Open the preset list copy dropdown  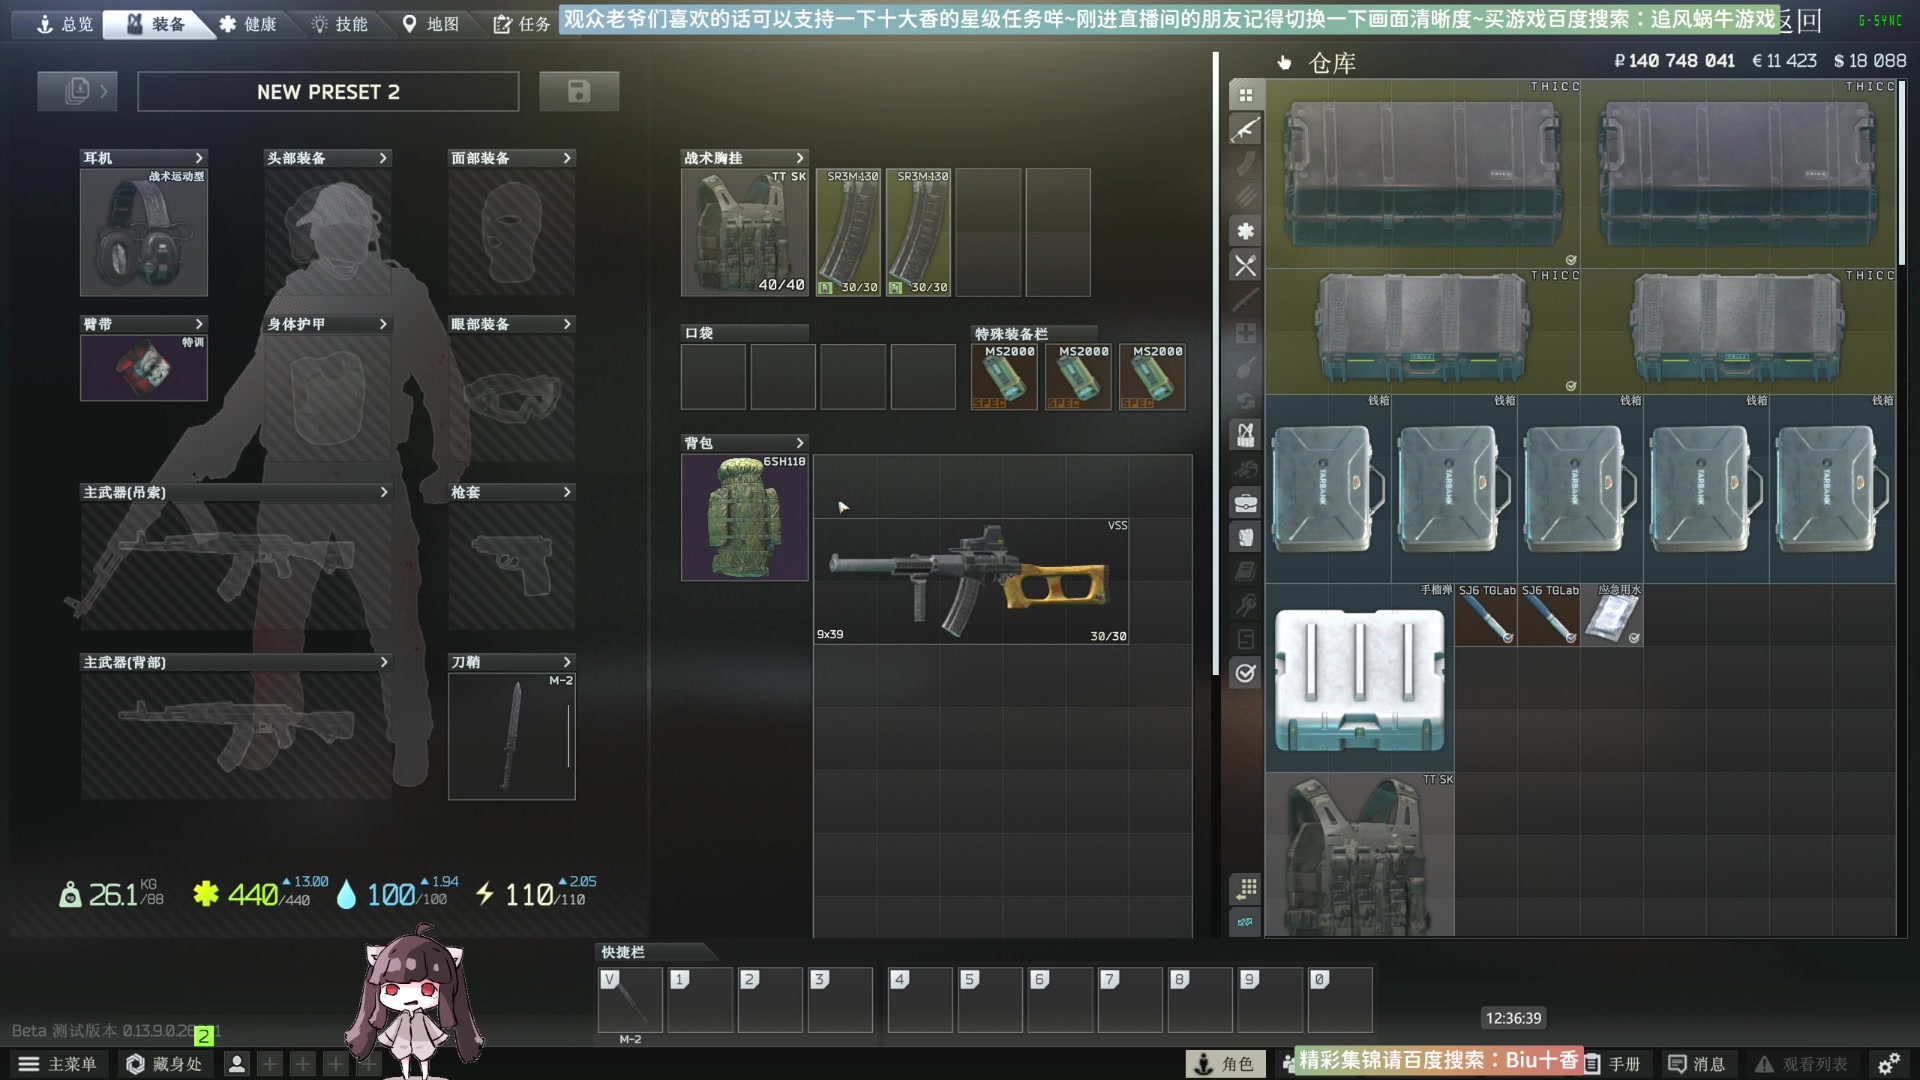[x=77, y=92]
